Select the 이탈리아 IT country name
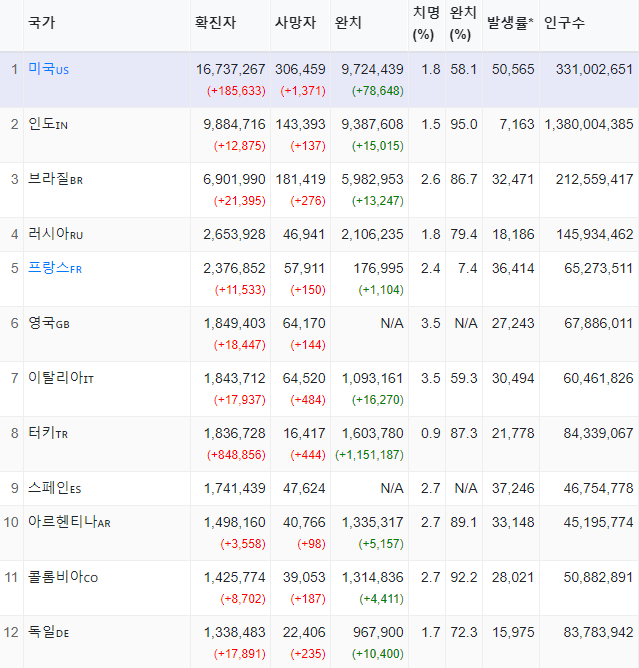This screenshot has height=668, width=639. [x=61, y=378]
